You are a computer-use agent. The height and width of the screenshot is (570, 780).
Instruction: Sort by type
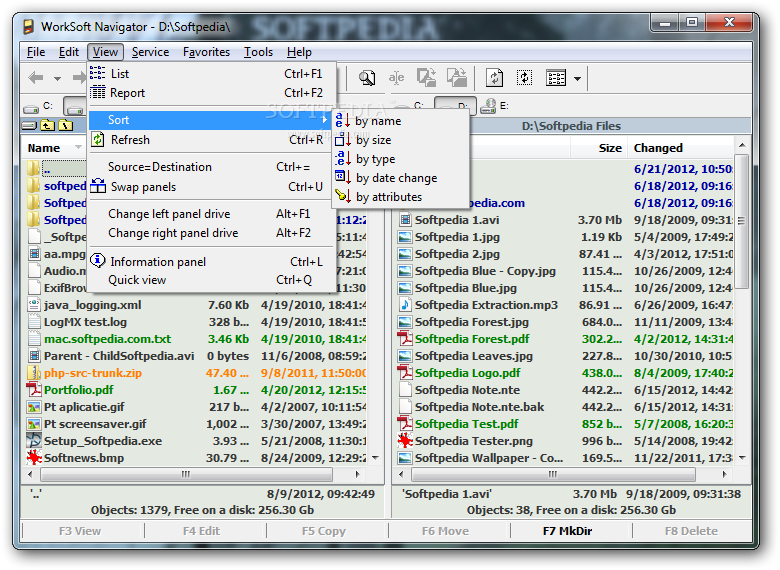pos(401,159)
